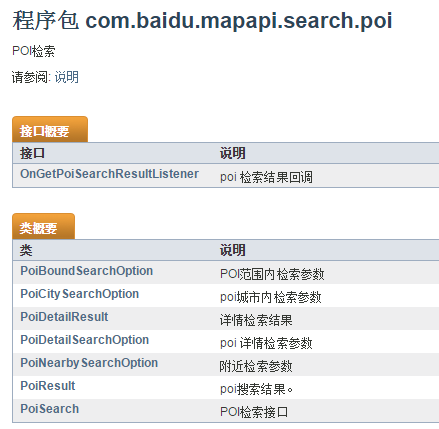The height and width of the screenshot is (429, 439).
Task: Click 说明 column header in 接口概要 table
Action: pos(232,153)
